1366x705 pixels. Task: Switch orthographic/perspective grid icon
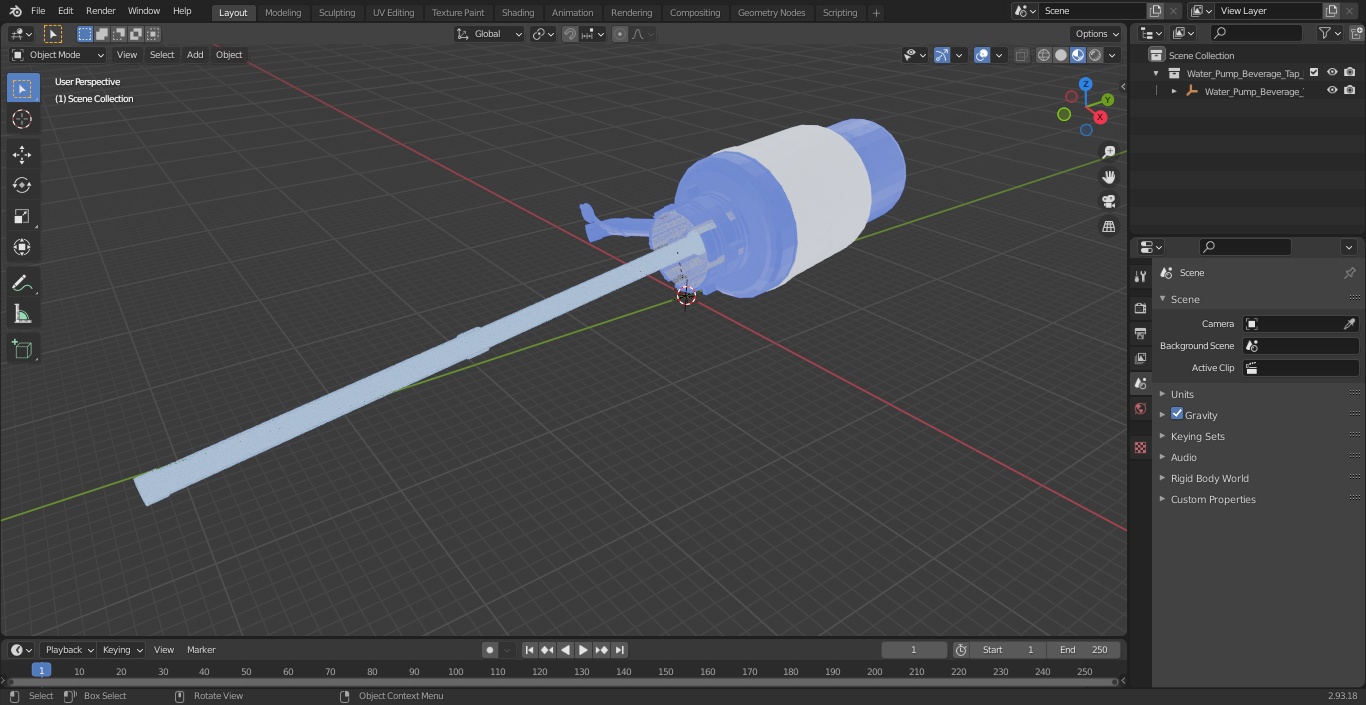pos(1108,227)
